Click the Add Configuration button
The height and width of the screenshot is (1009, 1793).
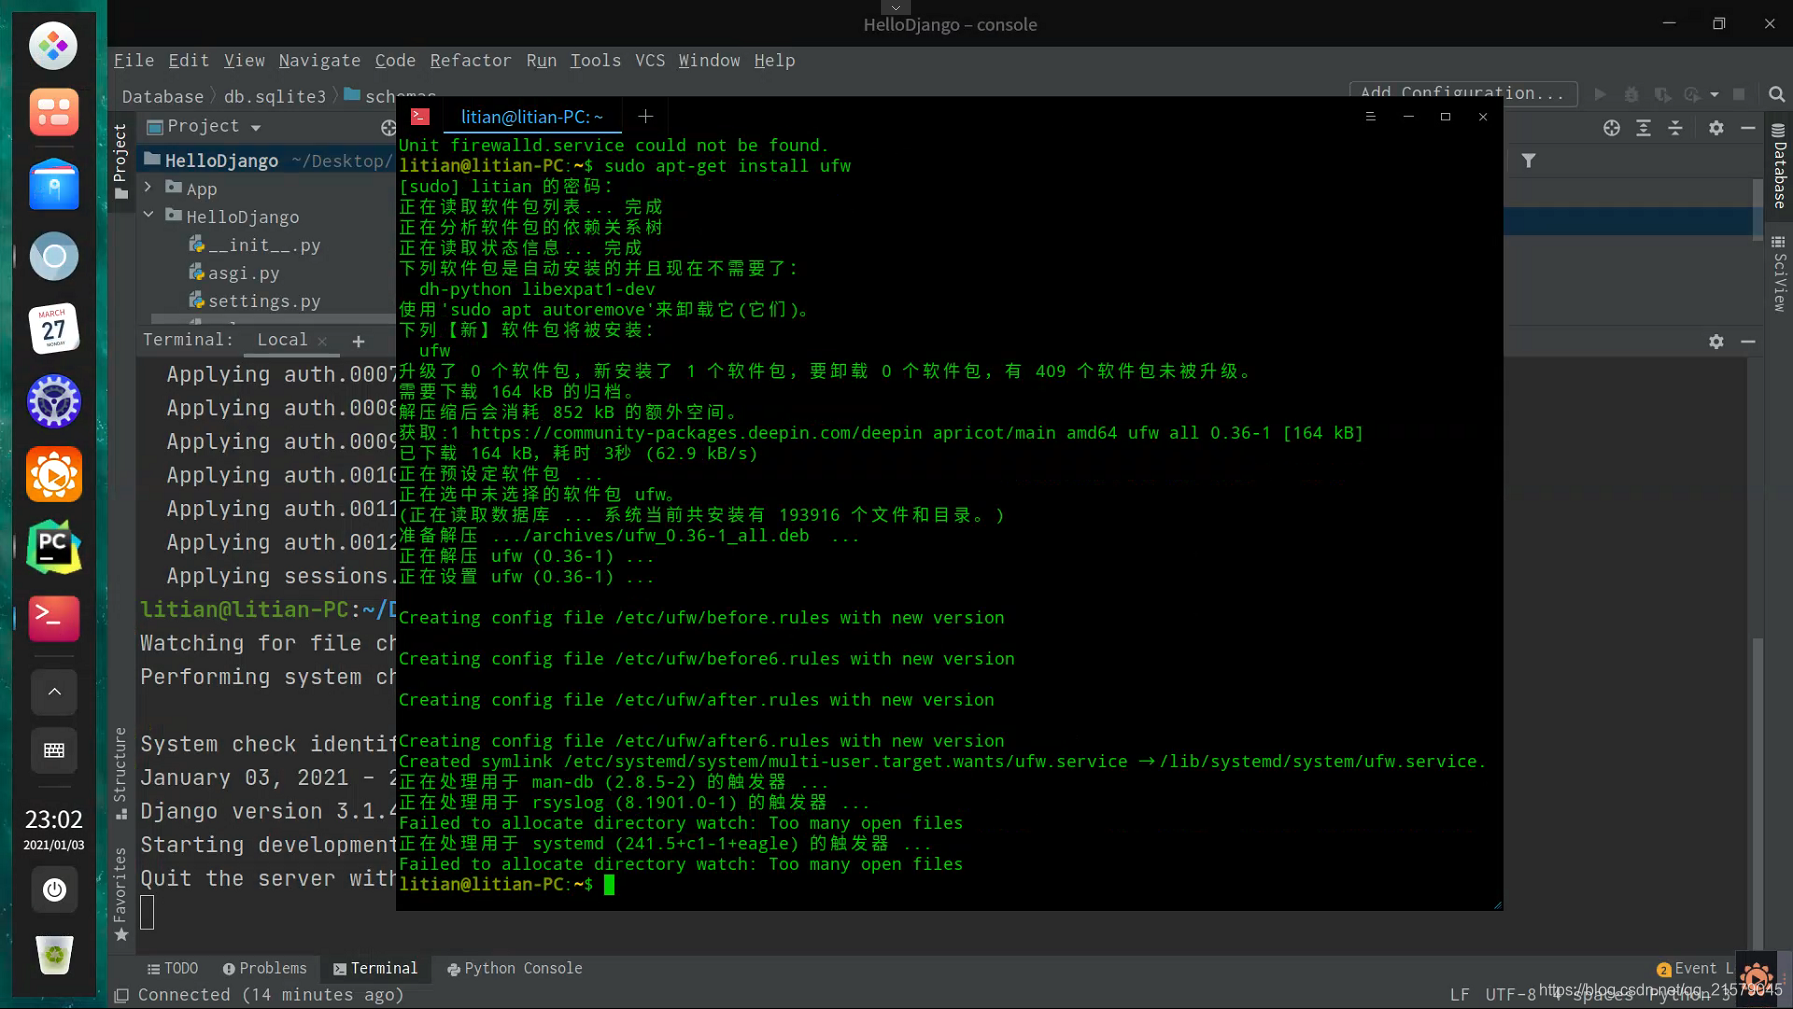tap(1463, 93)
